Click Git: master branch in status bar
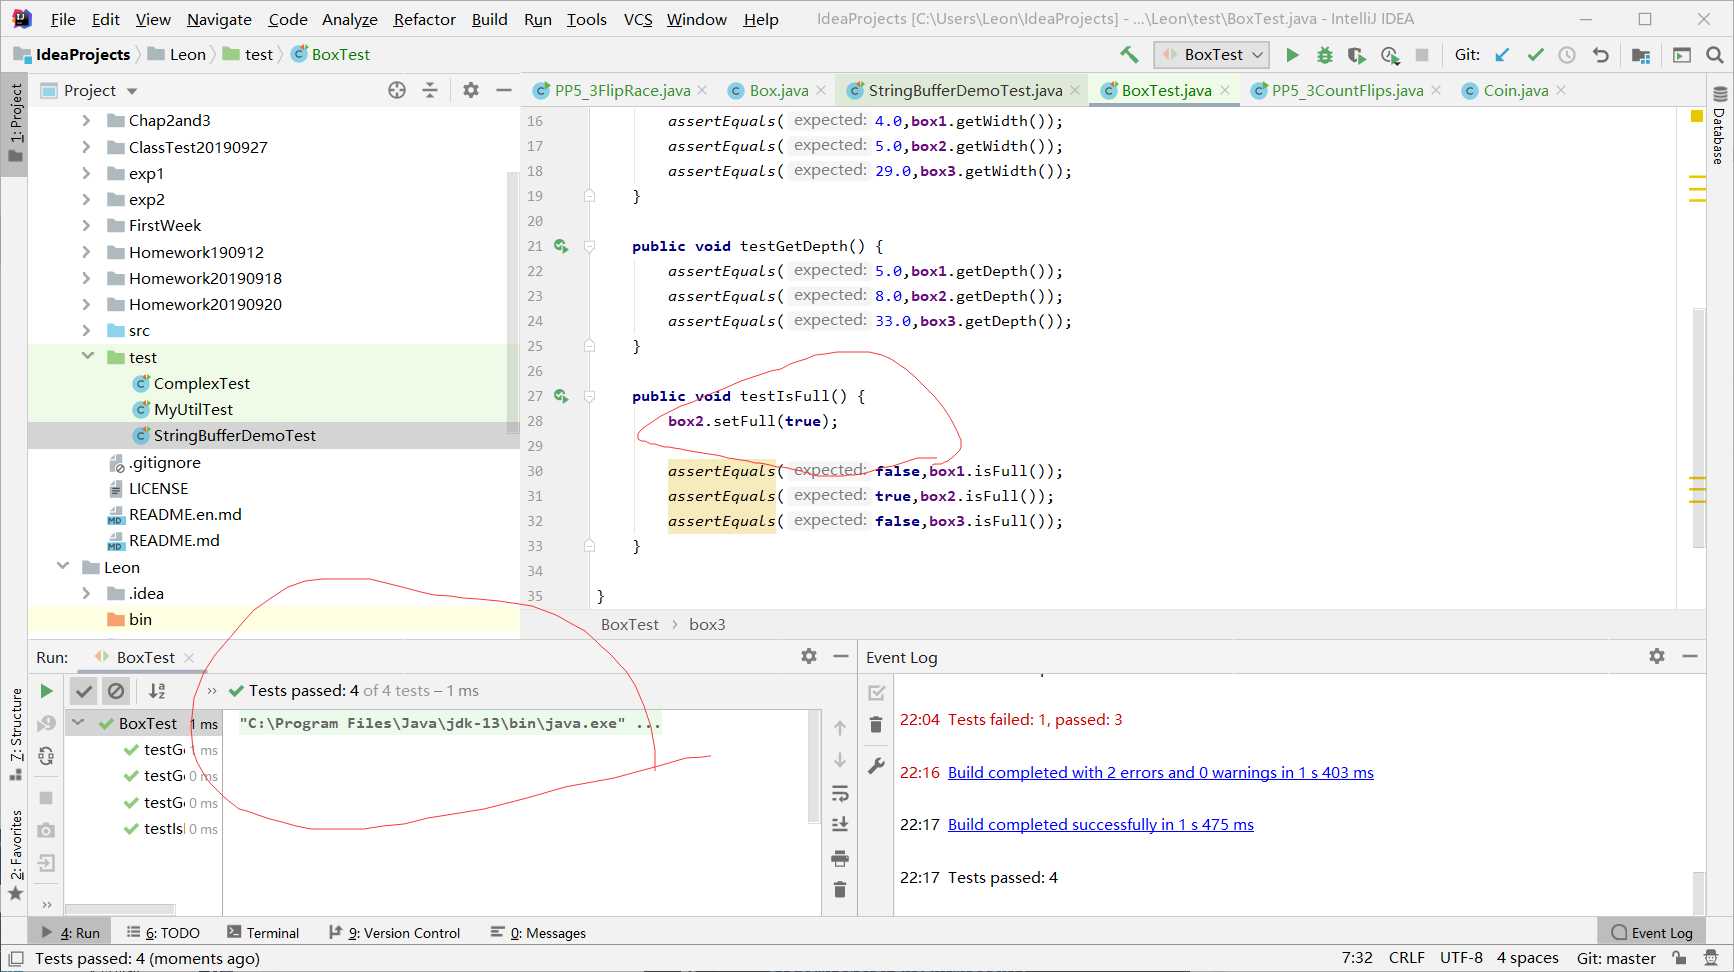The height and width of the screenshot is (972, 1734). coord(1616,958)
